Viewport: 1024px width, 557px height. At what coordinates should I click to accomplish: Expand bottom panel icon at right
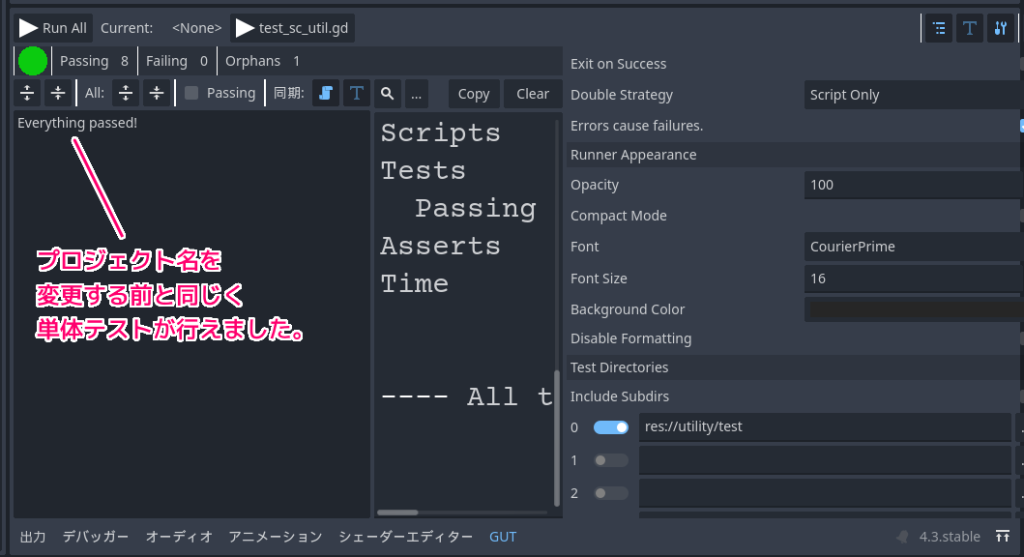(x=1002, y=537)
